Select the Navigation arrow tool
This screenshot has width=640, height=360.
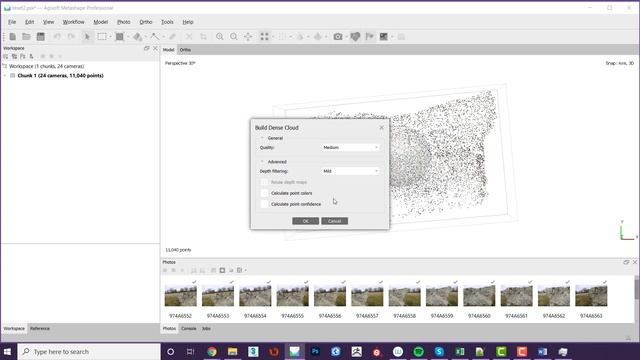click(87, 37)
